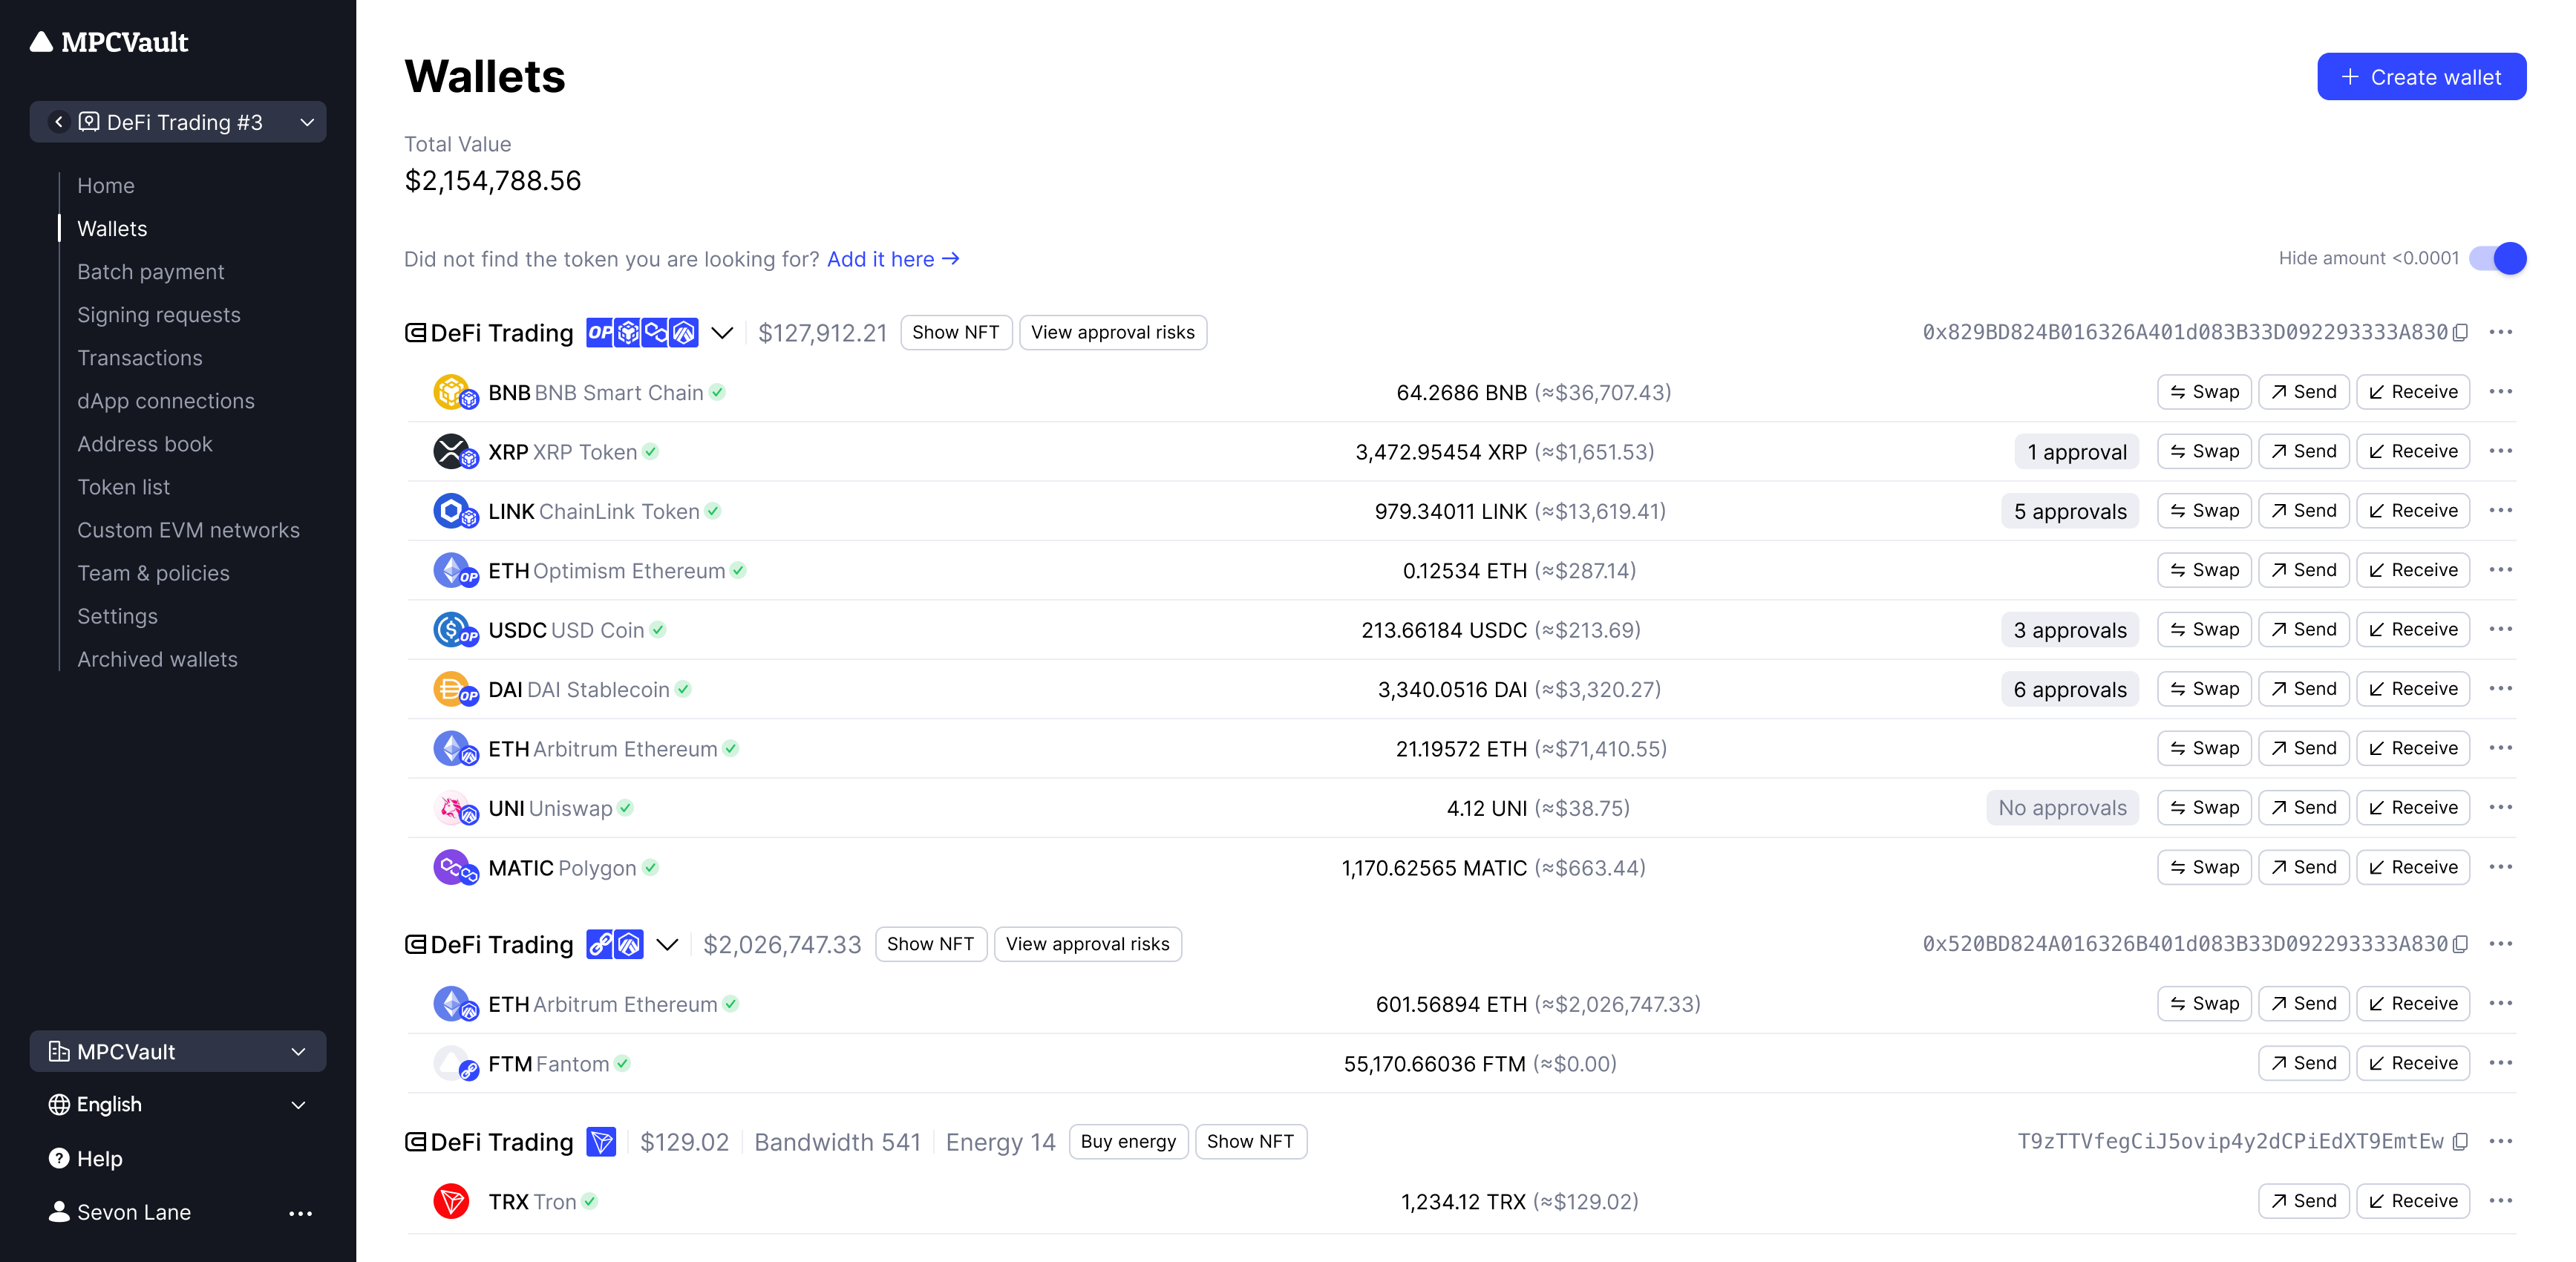Go to Team & policies page
This screenshot has width=2576, height=1262.
[153, 573]
